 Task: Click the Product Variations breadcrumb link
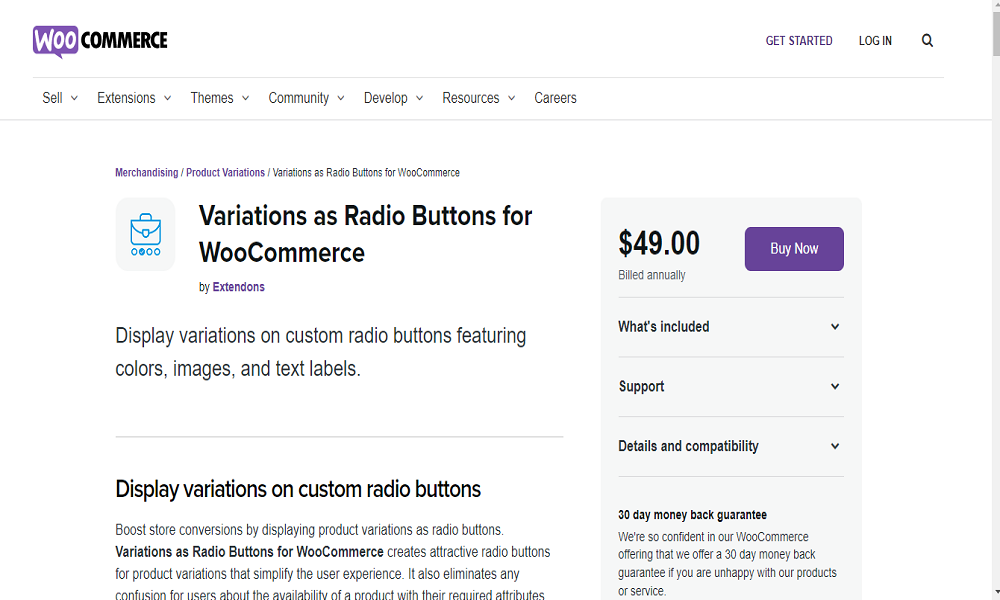point(225,172)
